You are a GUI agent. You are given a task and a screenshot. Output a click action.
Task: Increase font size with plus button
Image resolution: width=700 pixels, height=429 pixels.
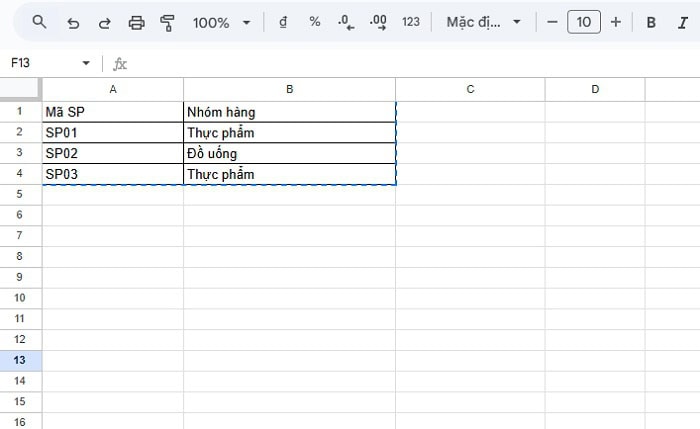615,22
